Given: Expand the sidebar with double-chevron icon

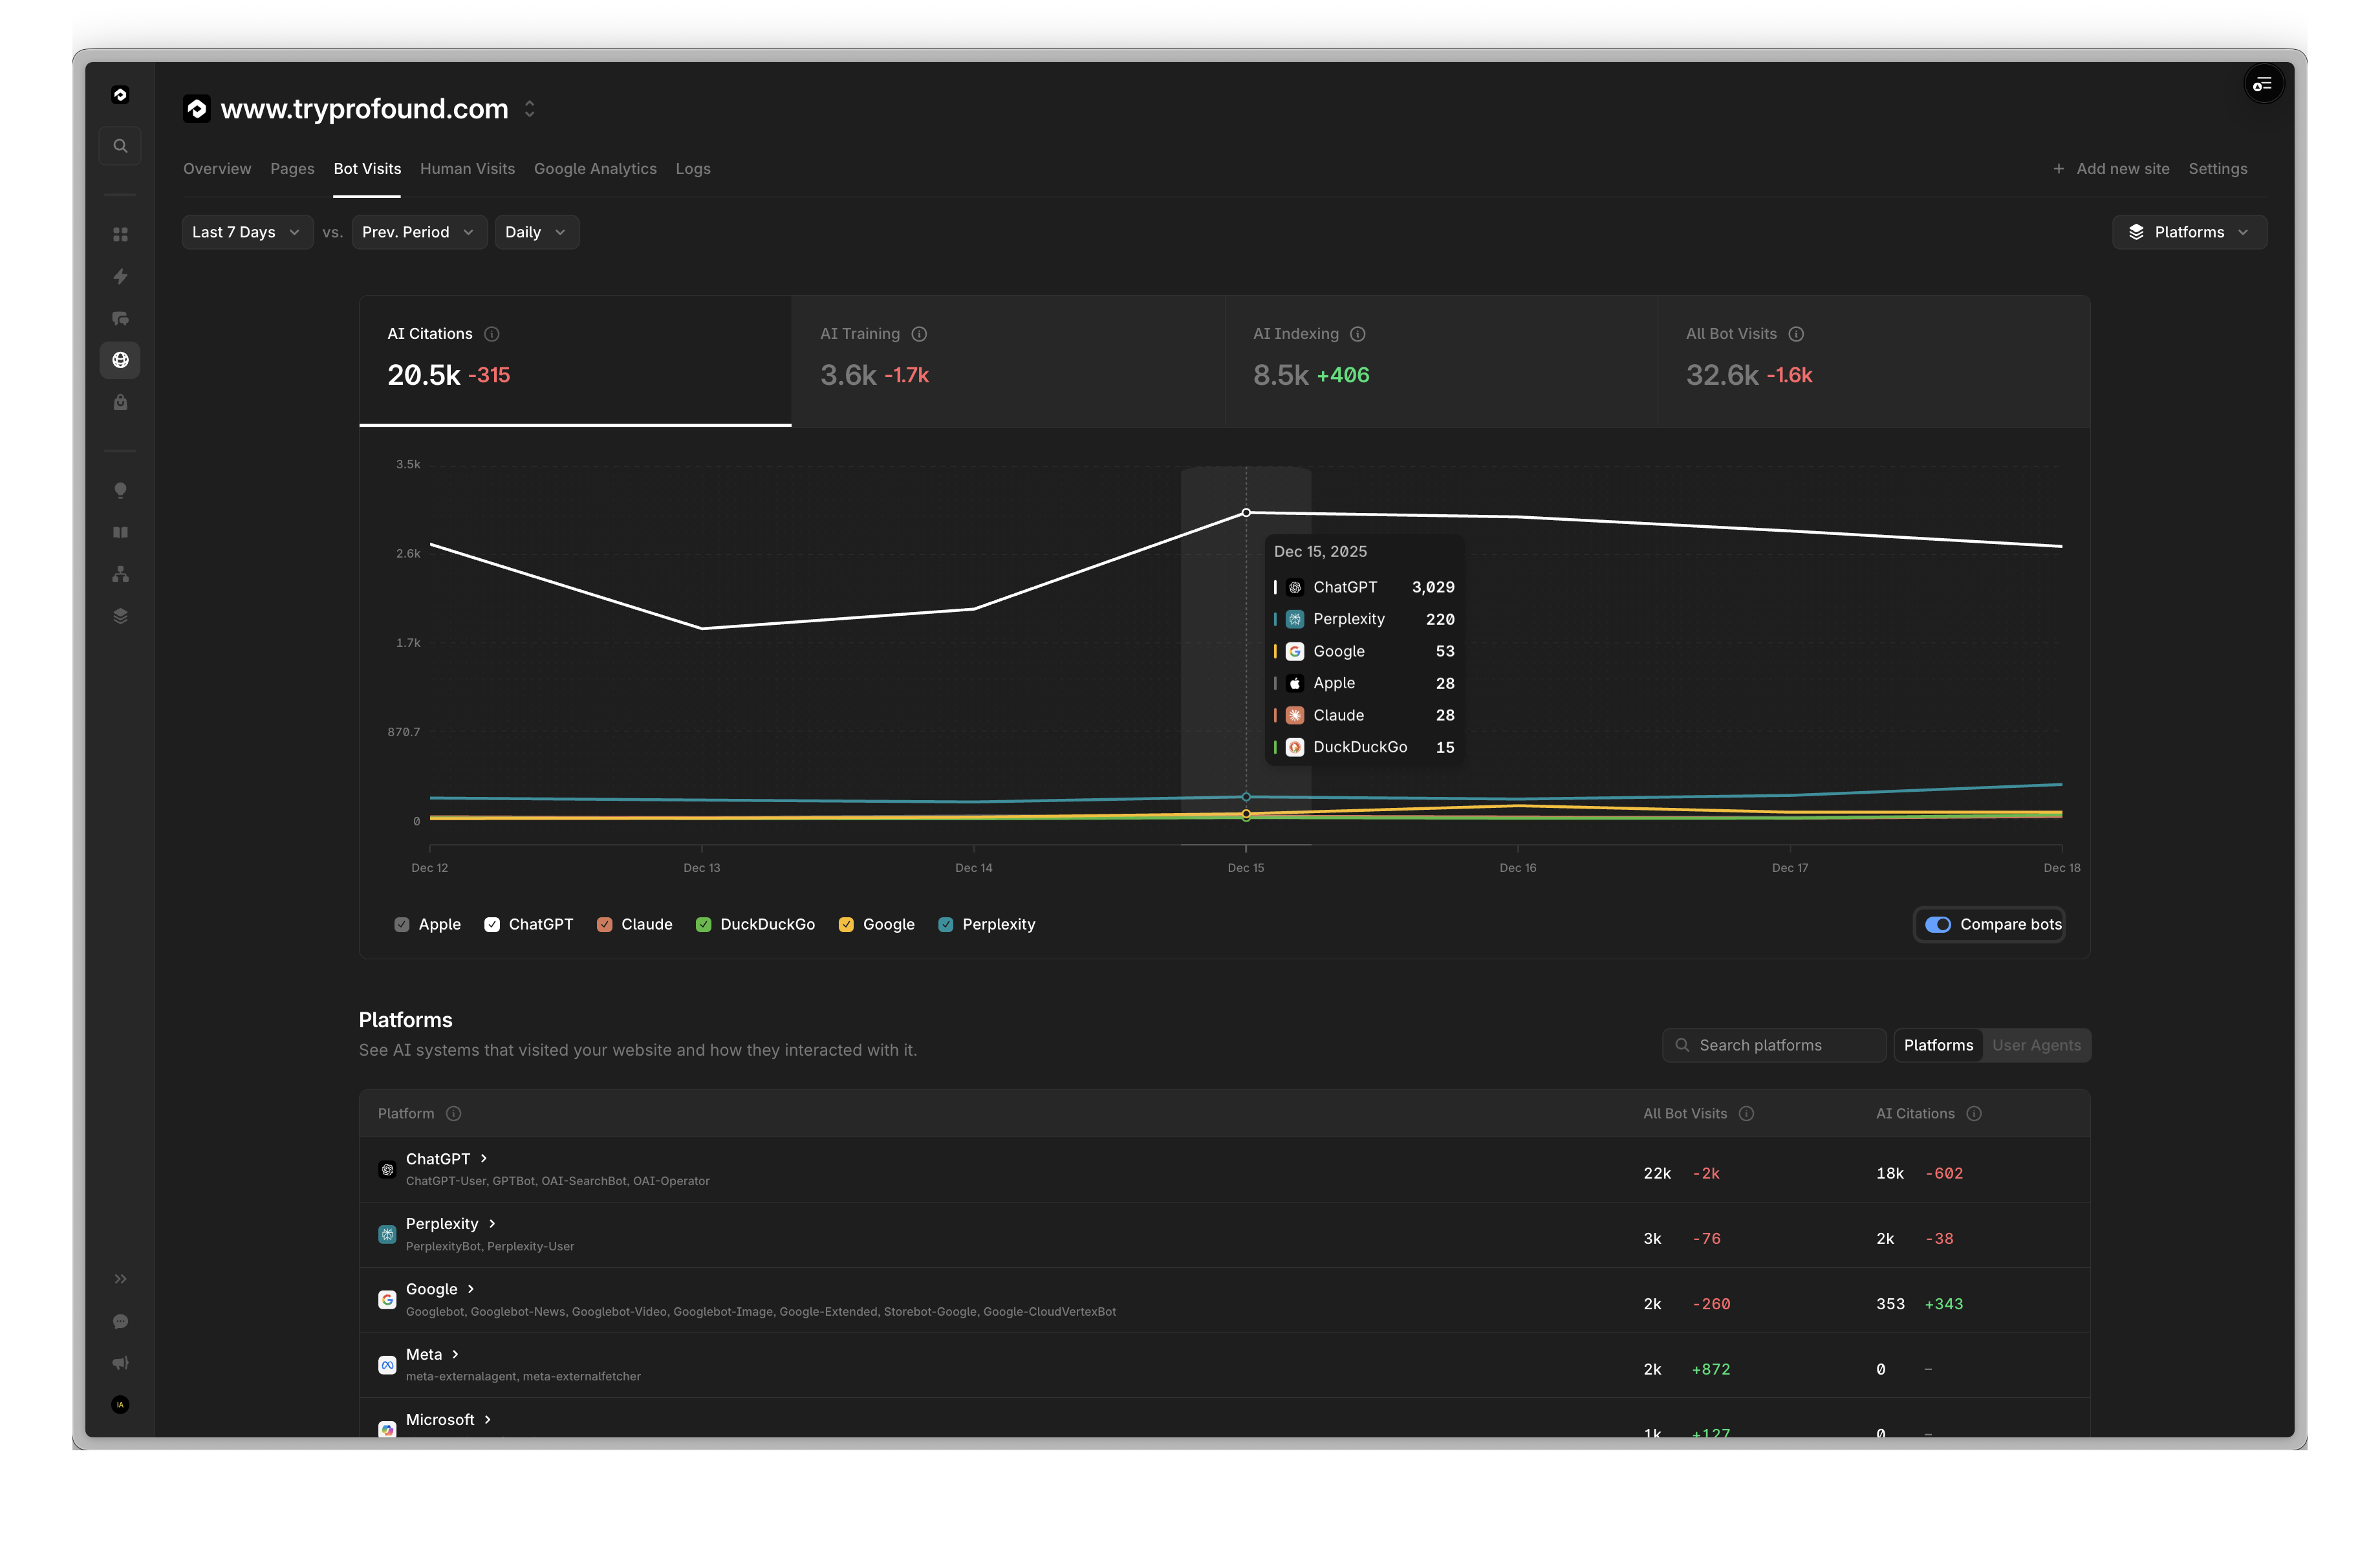Looking at the screenshot, I should coord(120,1279).
